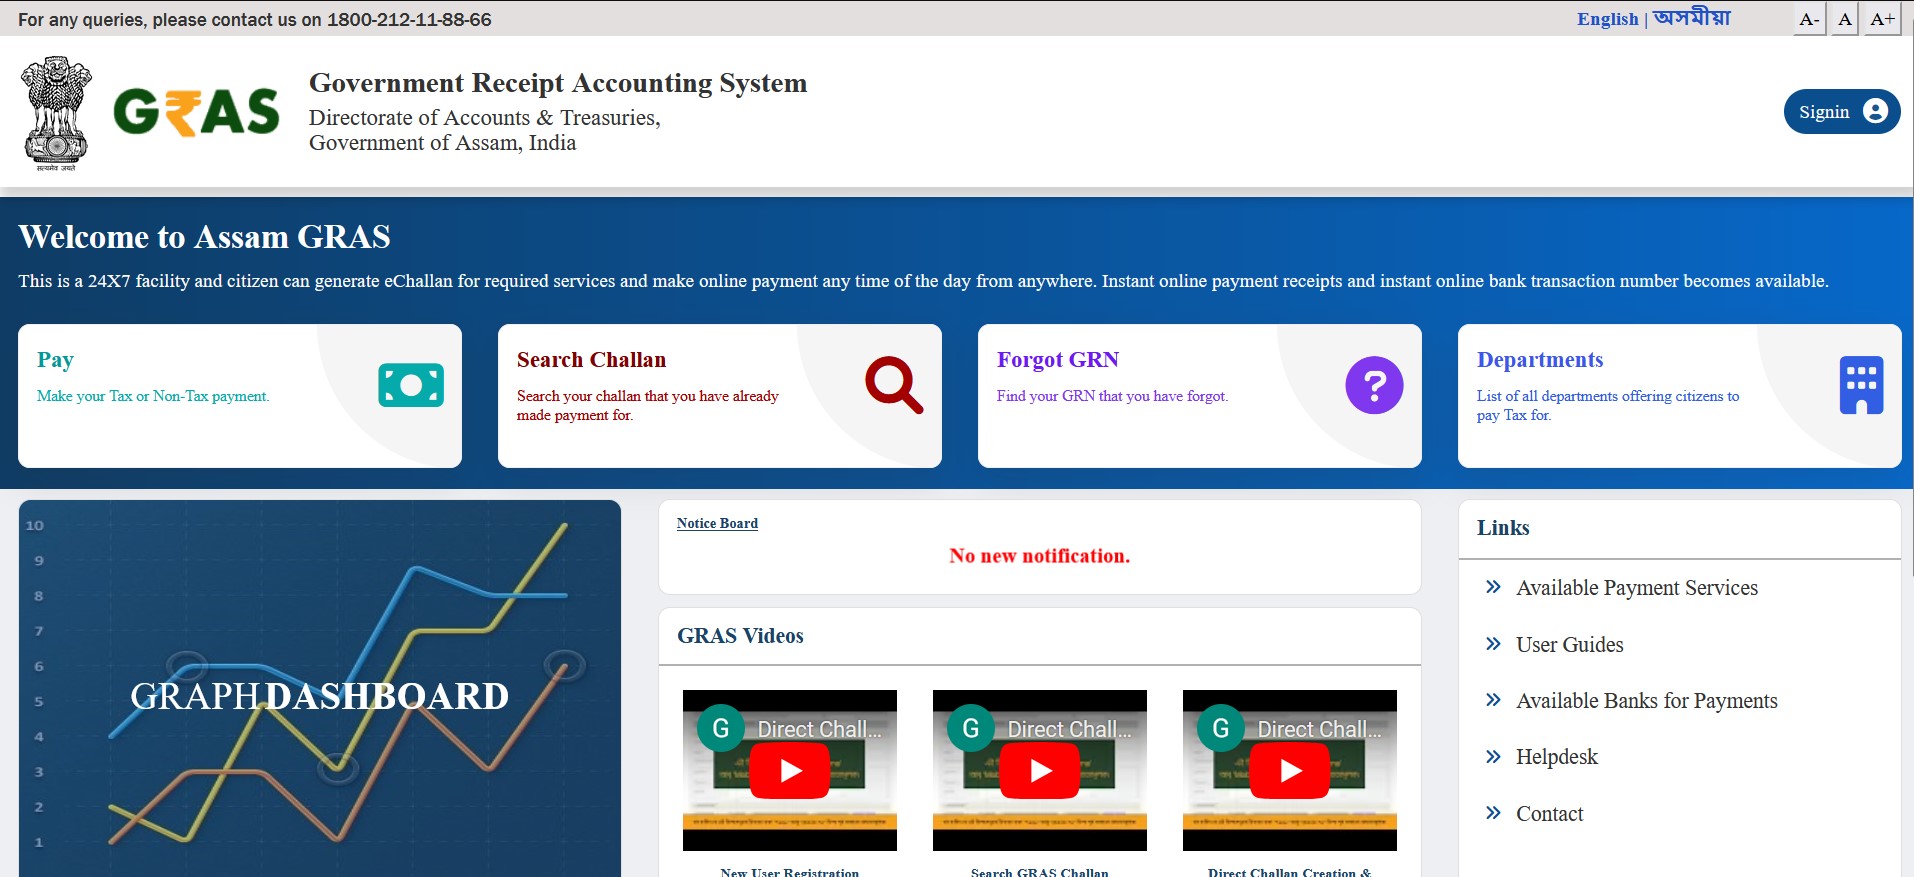This screenshot has height=877, width=1914.
Task: Play the New User Registration video
Action: (790, 771)
